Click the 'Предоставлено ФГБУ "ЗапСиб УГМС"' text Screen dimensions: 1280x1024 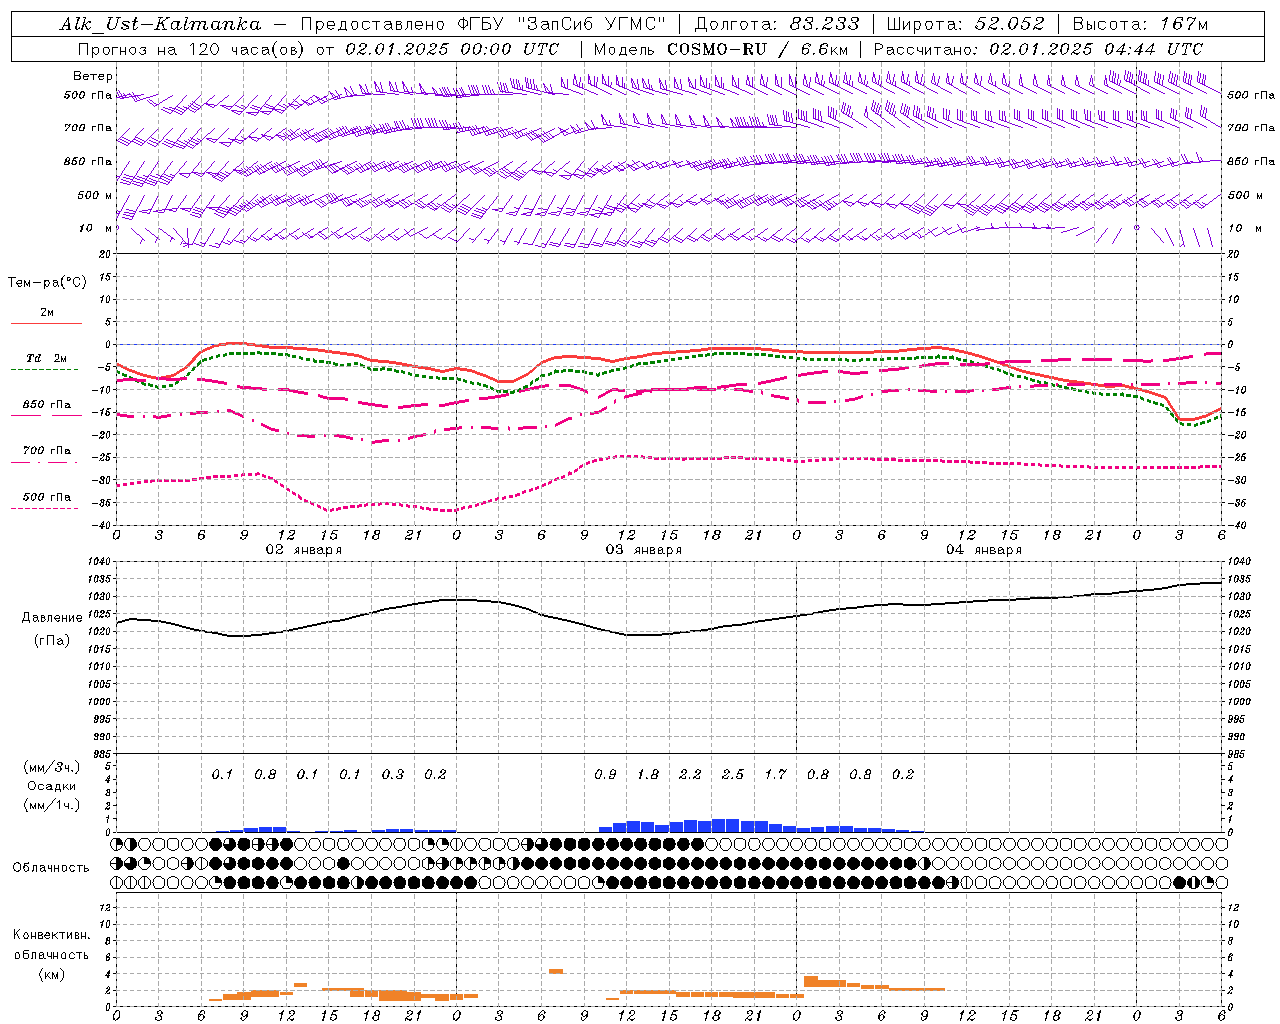coord(483,24)
